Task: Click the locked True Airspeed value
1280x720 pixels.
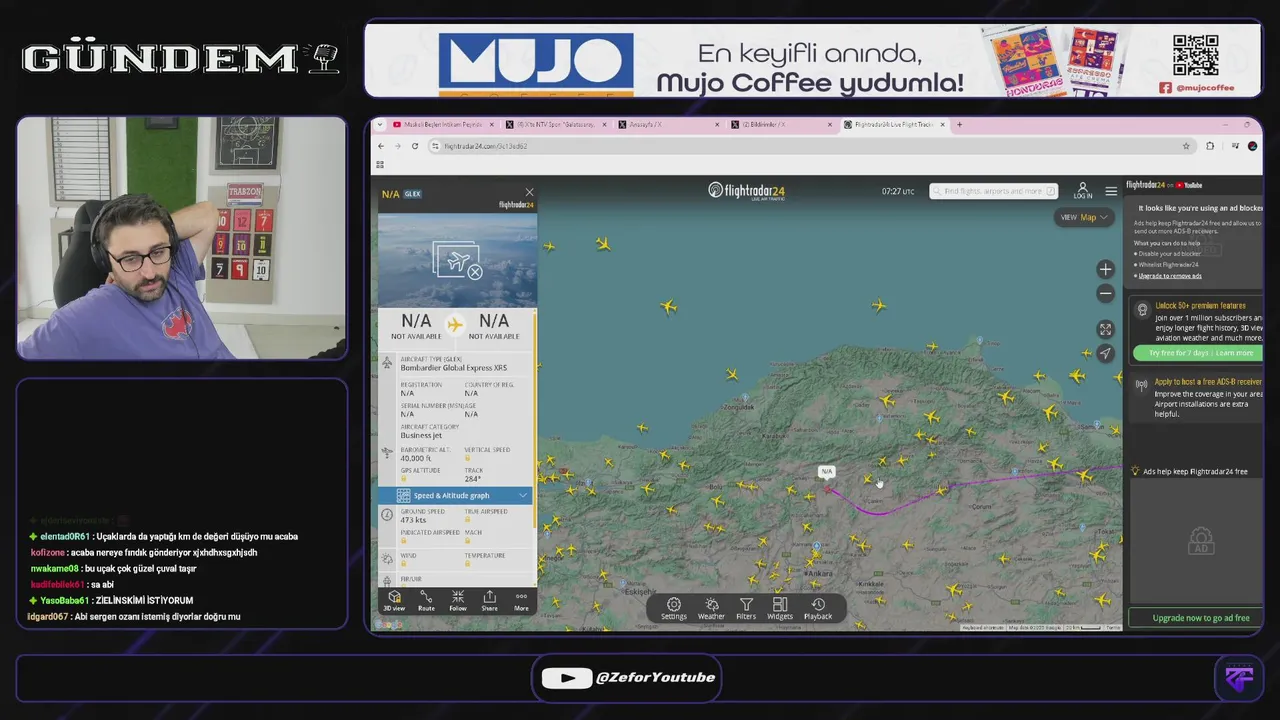Action: pyautogui.click(x=468, y=520)
